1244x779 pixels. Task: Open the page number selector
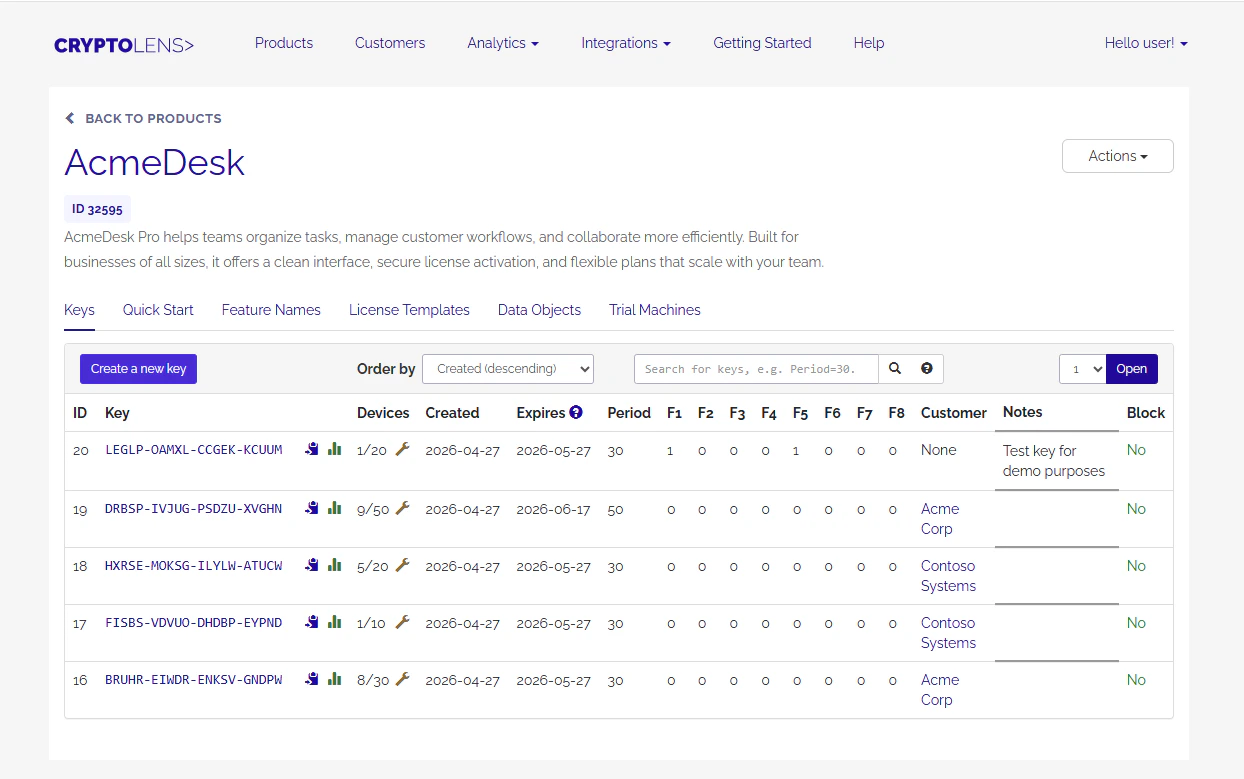pyautogui.click(x=1082, y=369)
